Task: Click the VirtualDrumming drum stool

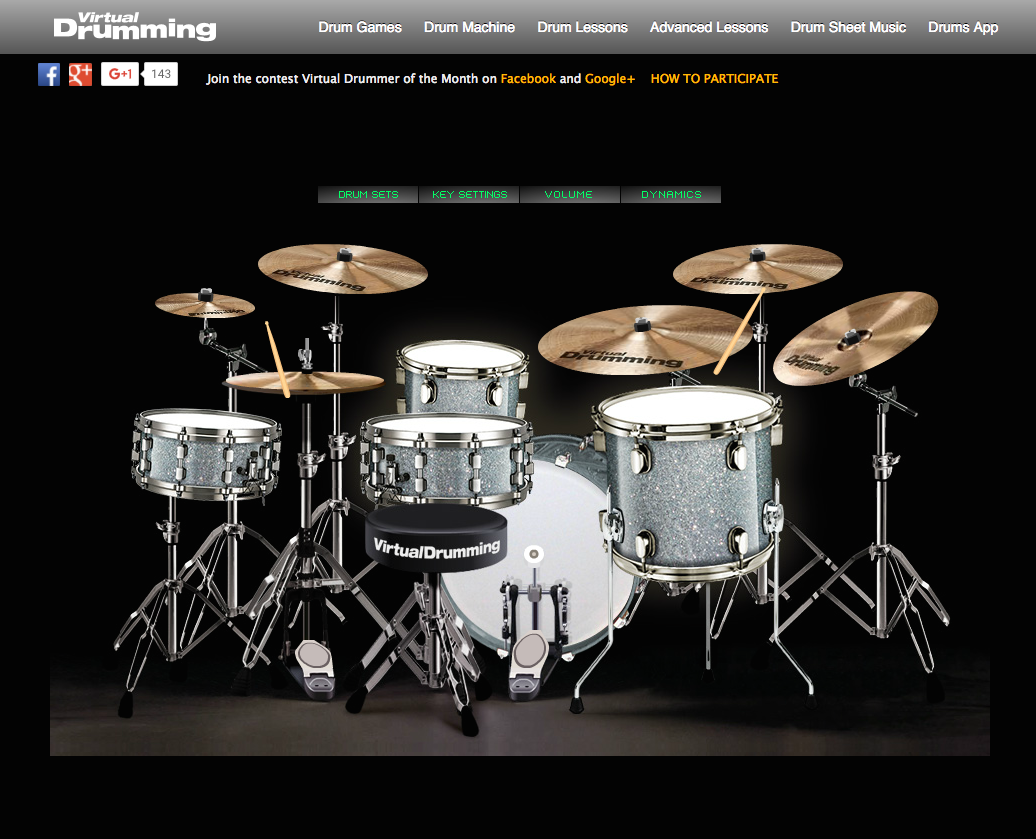Action: tap(436, 538)
